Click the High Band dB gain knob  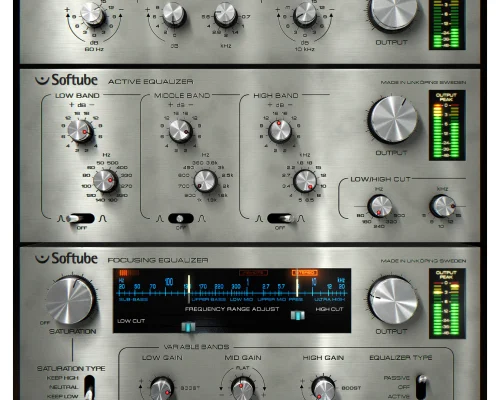coord(280,131)
